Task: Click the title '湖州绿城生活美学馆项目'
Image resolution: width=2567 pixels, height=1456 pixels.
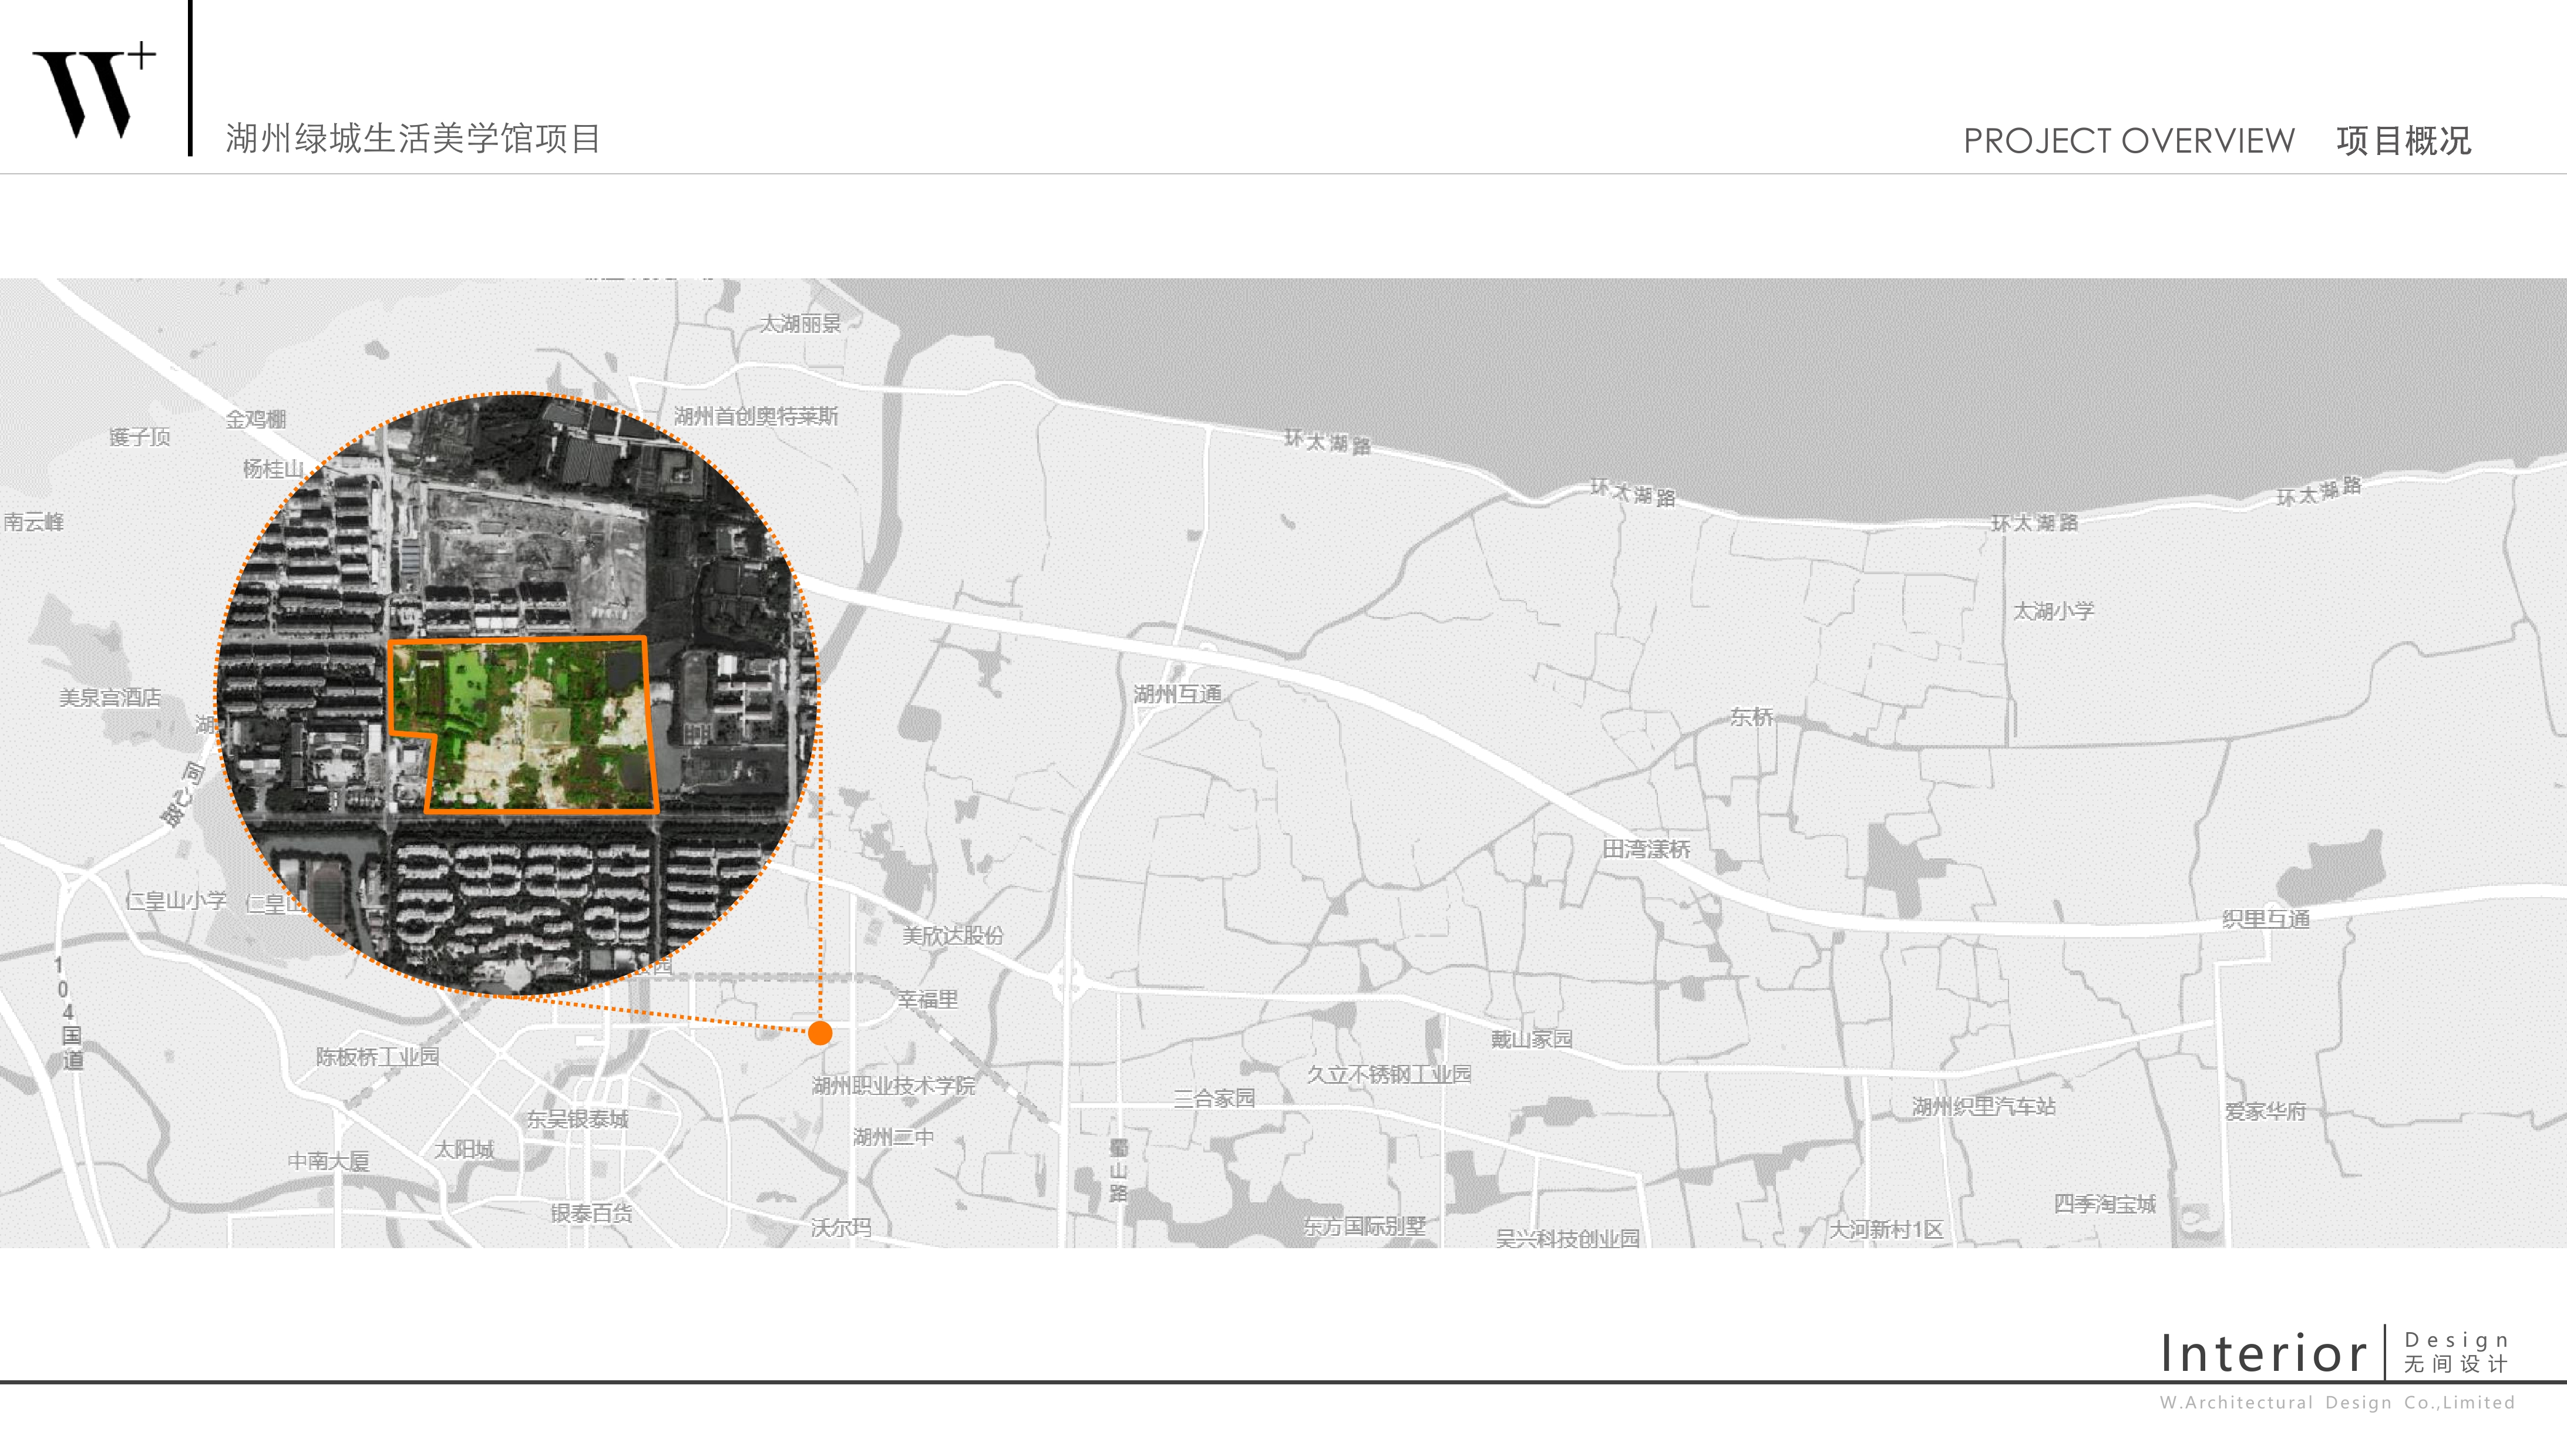Action: [412, 138]
